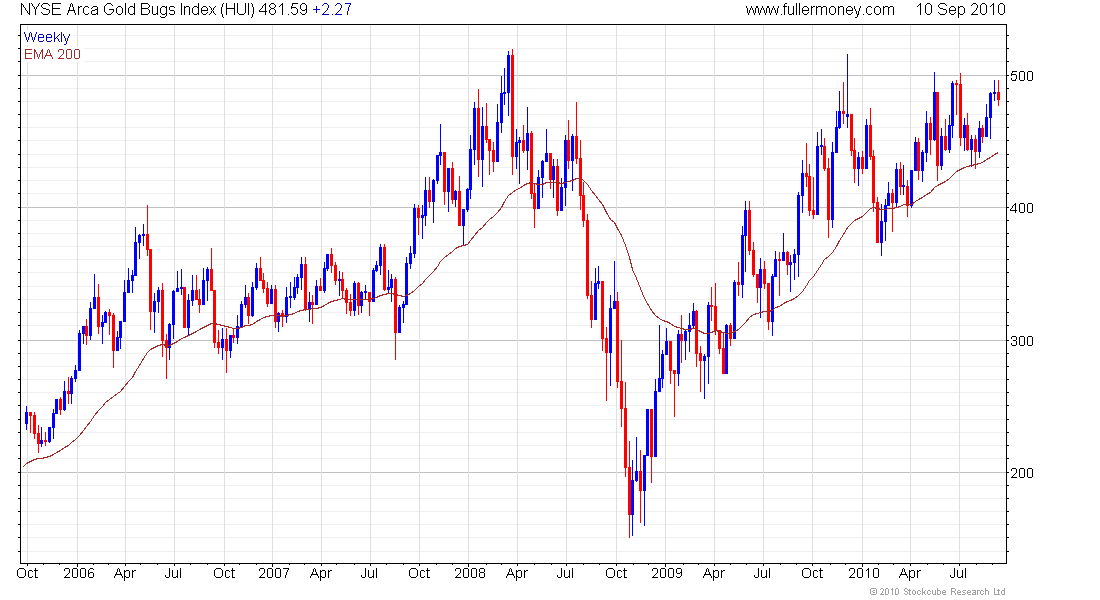The width and height of the screenshot is (1100, 600).
Task: Select the 'Weekly' legend label
Action: pyautogui.click(x=47, y=37)
